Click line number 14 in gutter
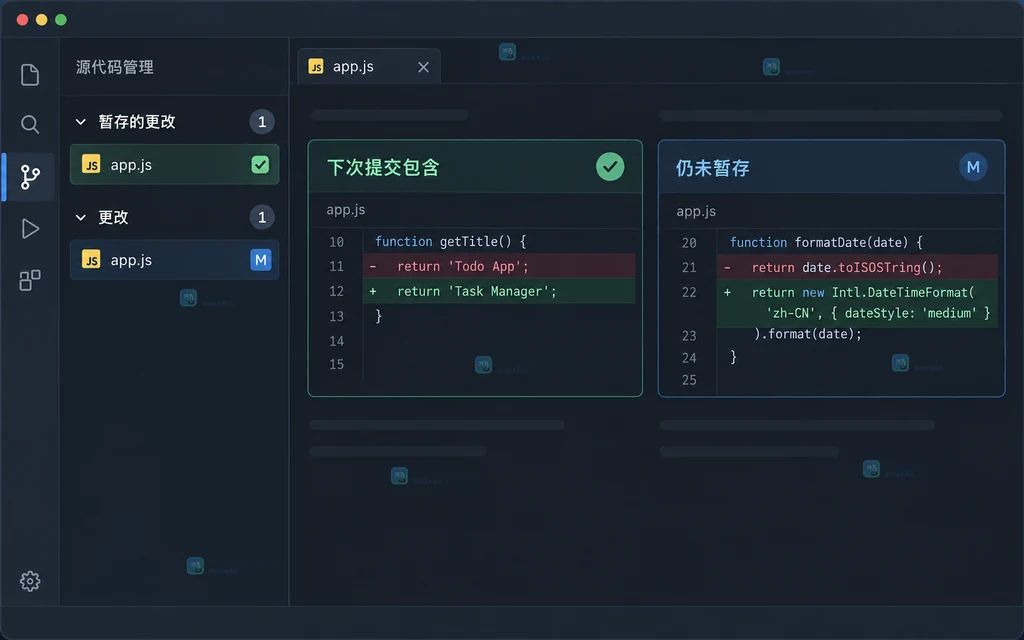 coord(336,341)
